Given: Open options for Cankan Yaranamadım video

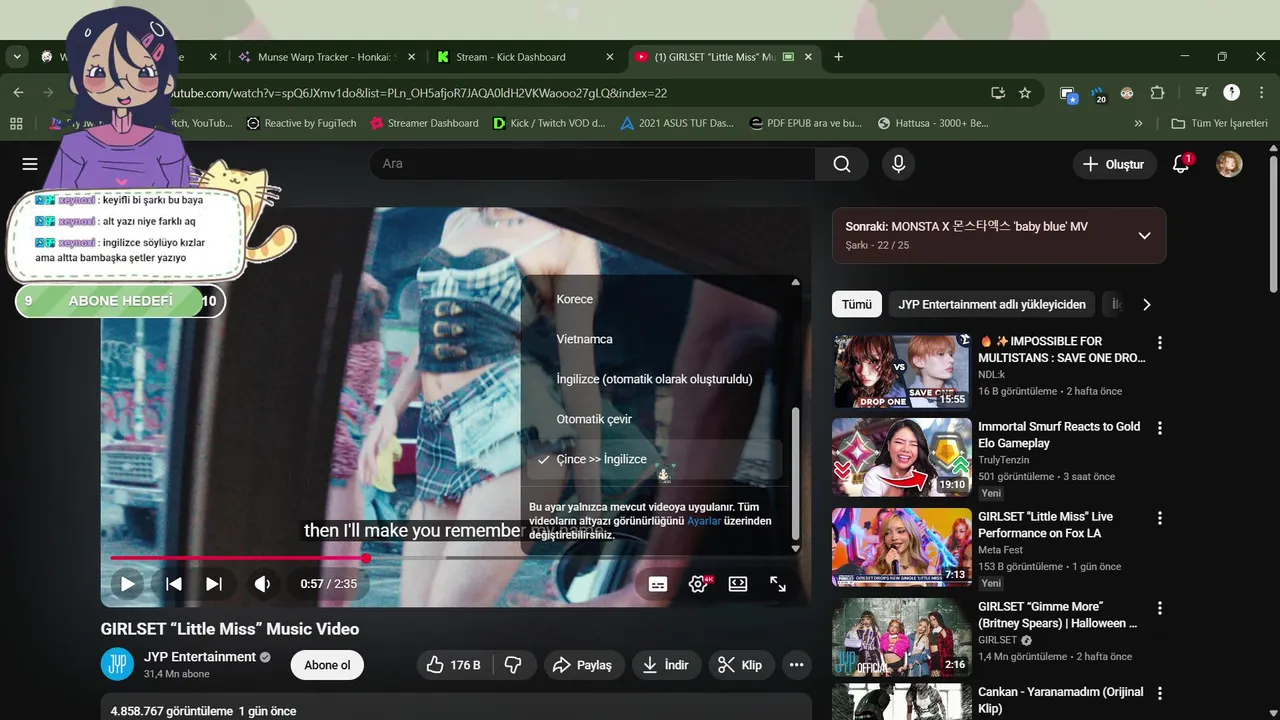Looking at the screenshot, I should pyautogui.click(x=1160, y=693).
